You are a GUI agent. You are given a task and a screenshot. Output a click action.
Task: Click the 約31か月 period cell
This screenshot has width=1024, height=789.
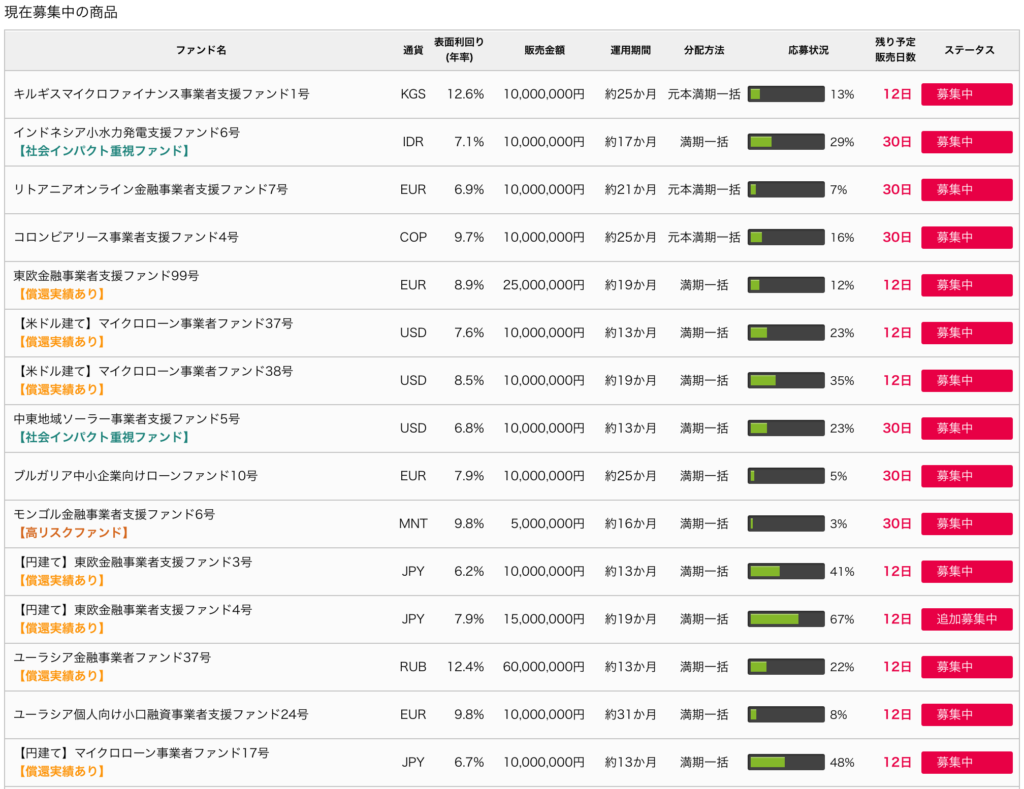pyautogui.click(x=630, y=715)
